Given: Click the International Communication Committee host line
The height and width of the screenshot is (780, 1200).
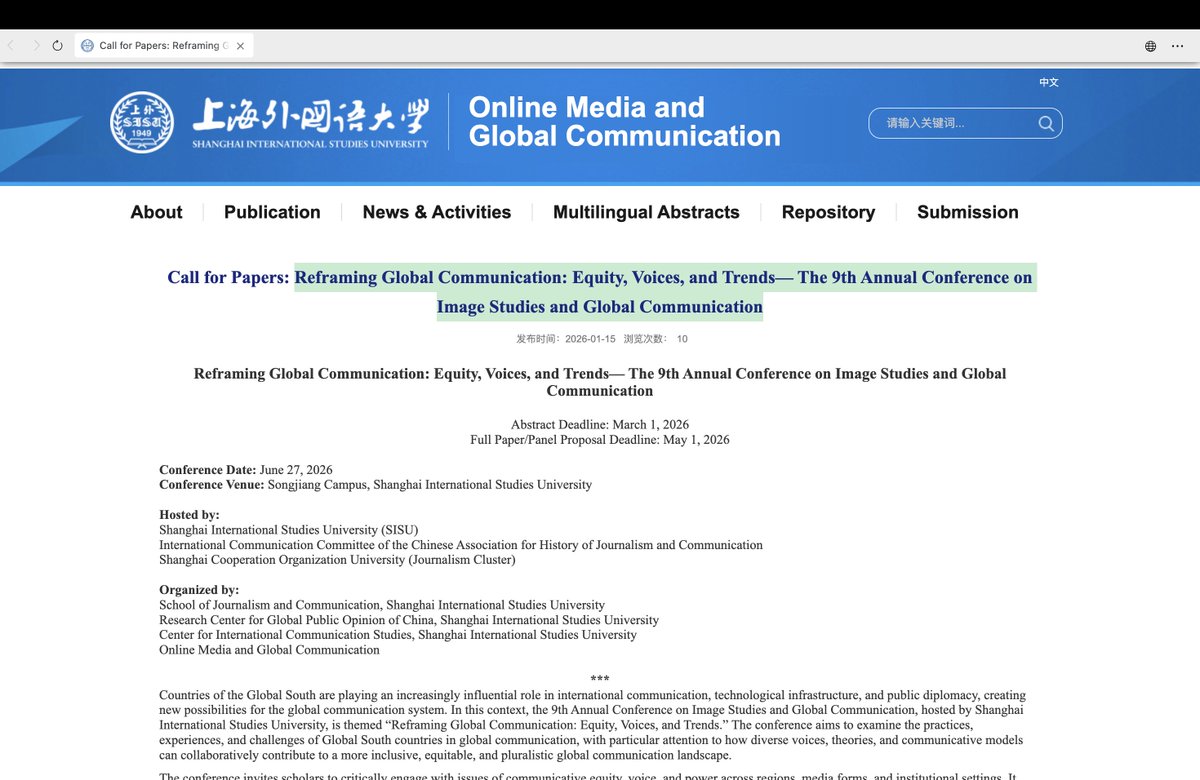Looking at the screenshot, I should (x=461, y=545).
